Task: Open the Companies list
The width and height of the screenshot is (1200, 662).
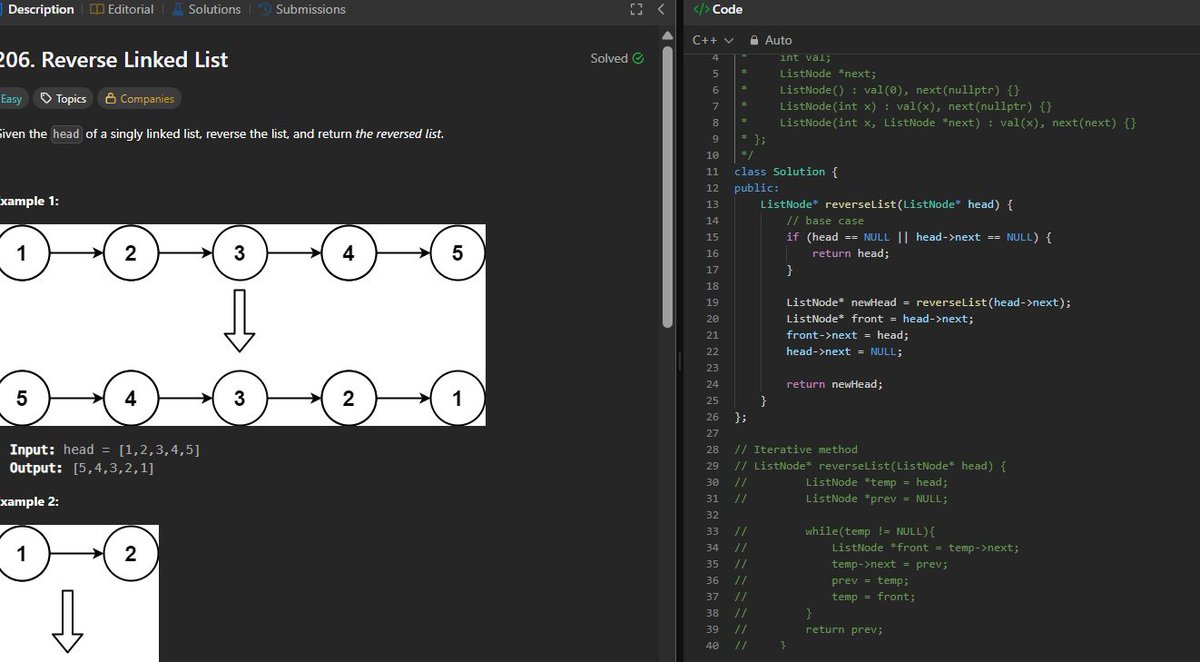Action: 139,98
